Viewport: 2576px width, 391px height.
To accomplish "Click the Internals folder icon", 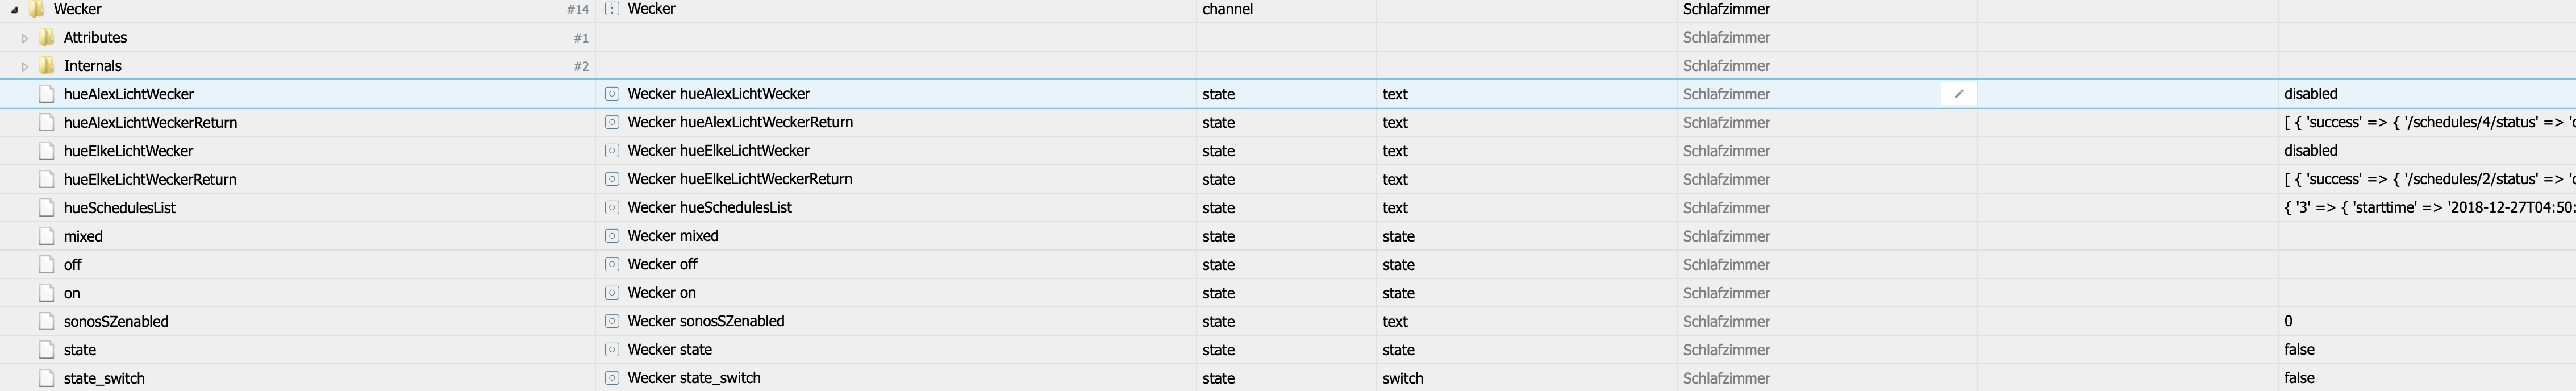I will click(x=46, y=66).
